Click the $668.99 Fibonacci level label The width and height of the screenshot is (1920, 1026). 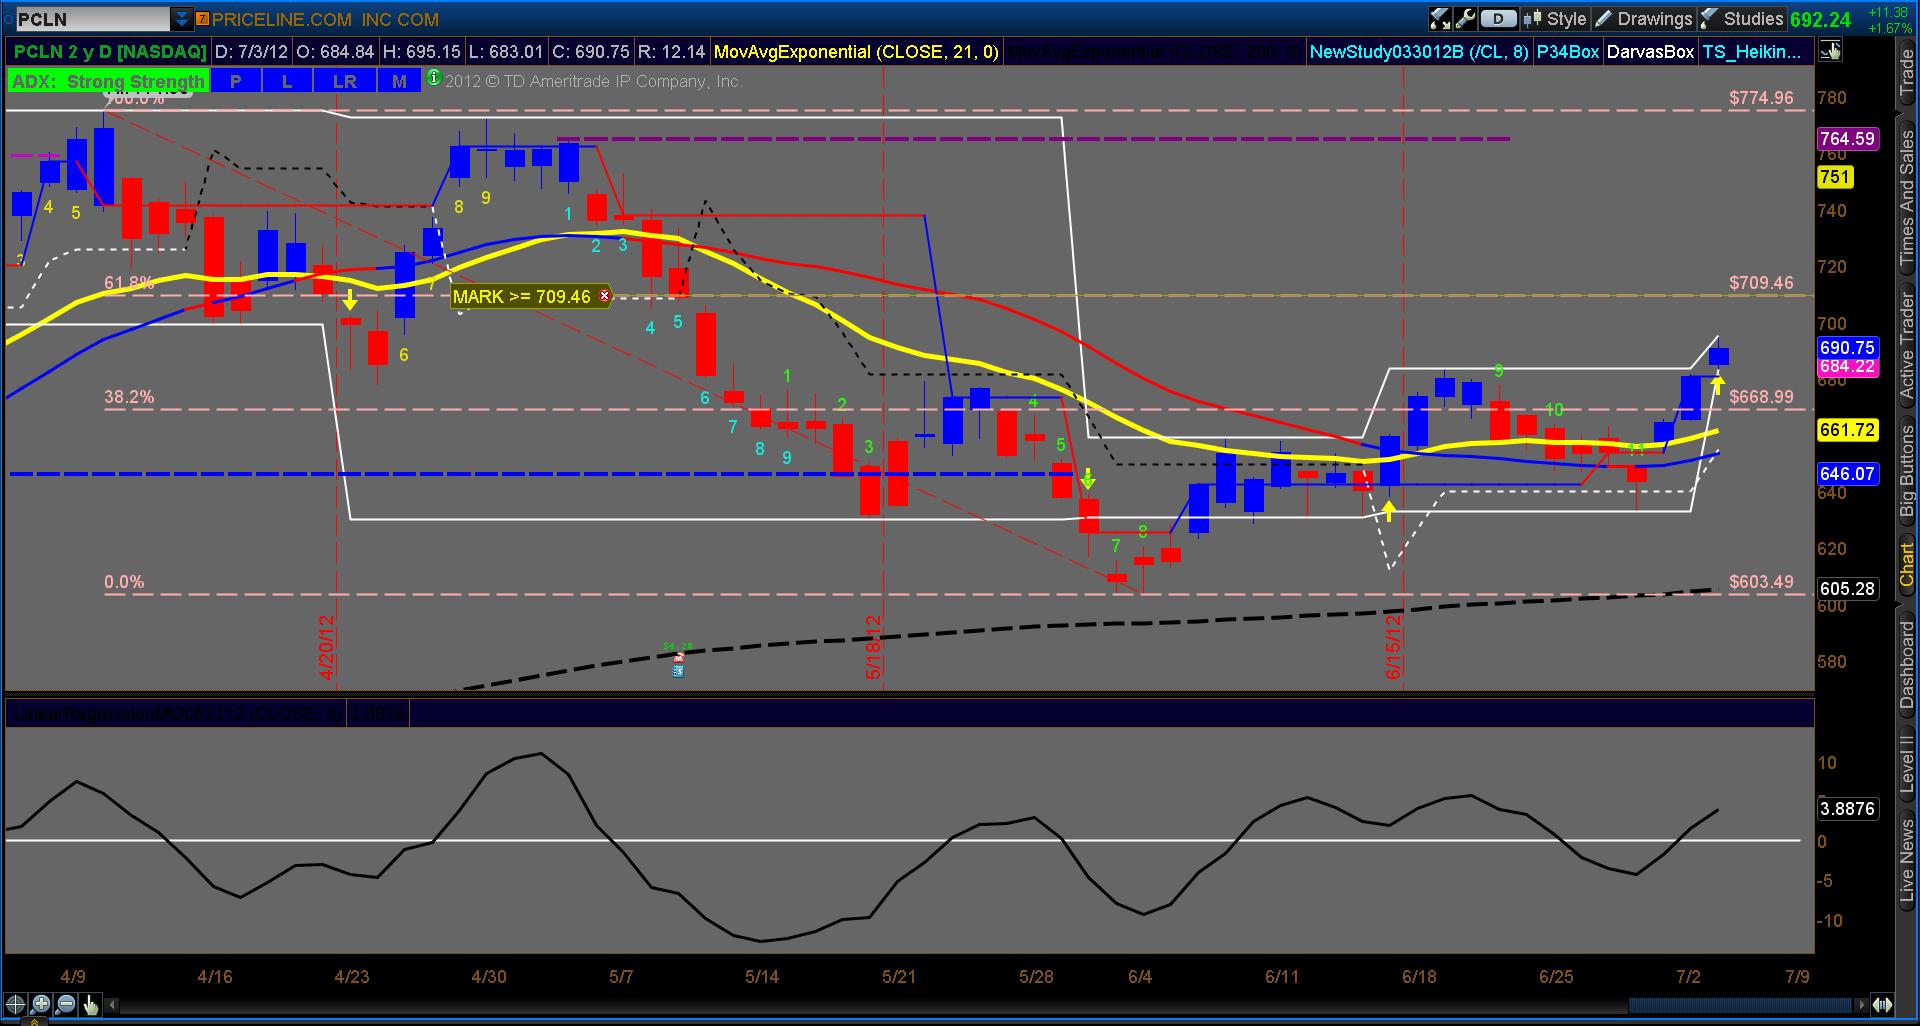(x=1761, y=397)
